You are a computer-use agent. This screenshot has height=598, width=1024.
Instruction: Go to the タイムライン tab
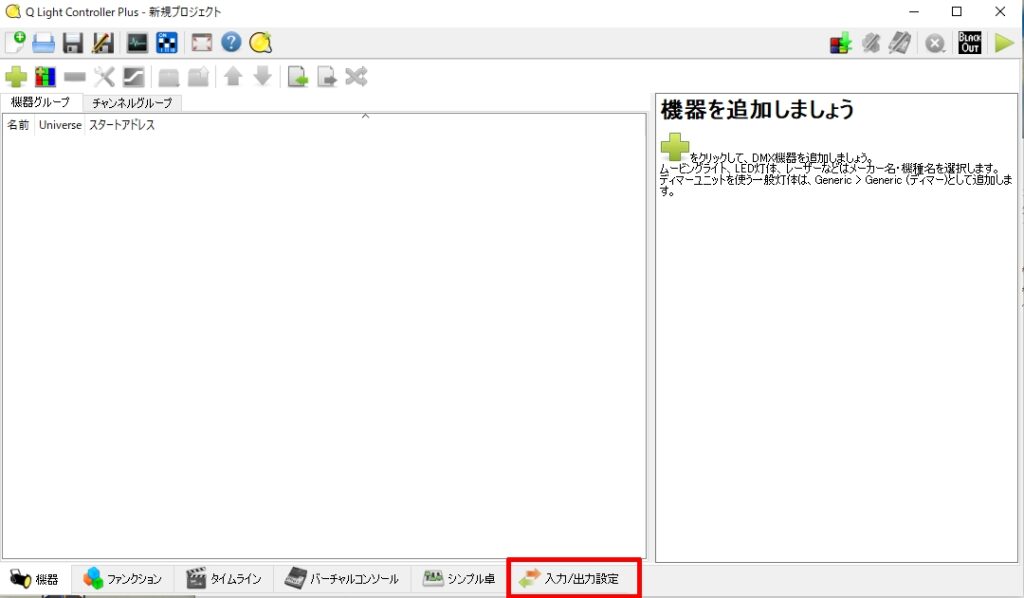(x=224, y=579)
